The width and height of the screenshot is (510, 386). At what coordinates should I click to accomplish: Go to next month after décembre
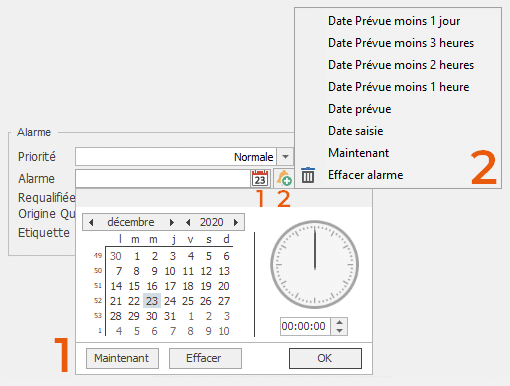click(172, 222)
